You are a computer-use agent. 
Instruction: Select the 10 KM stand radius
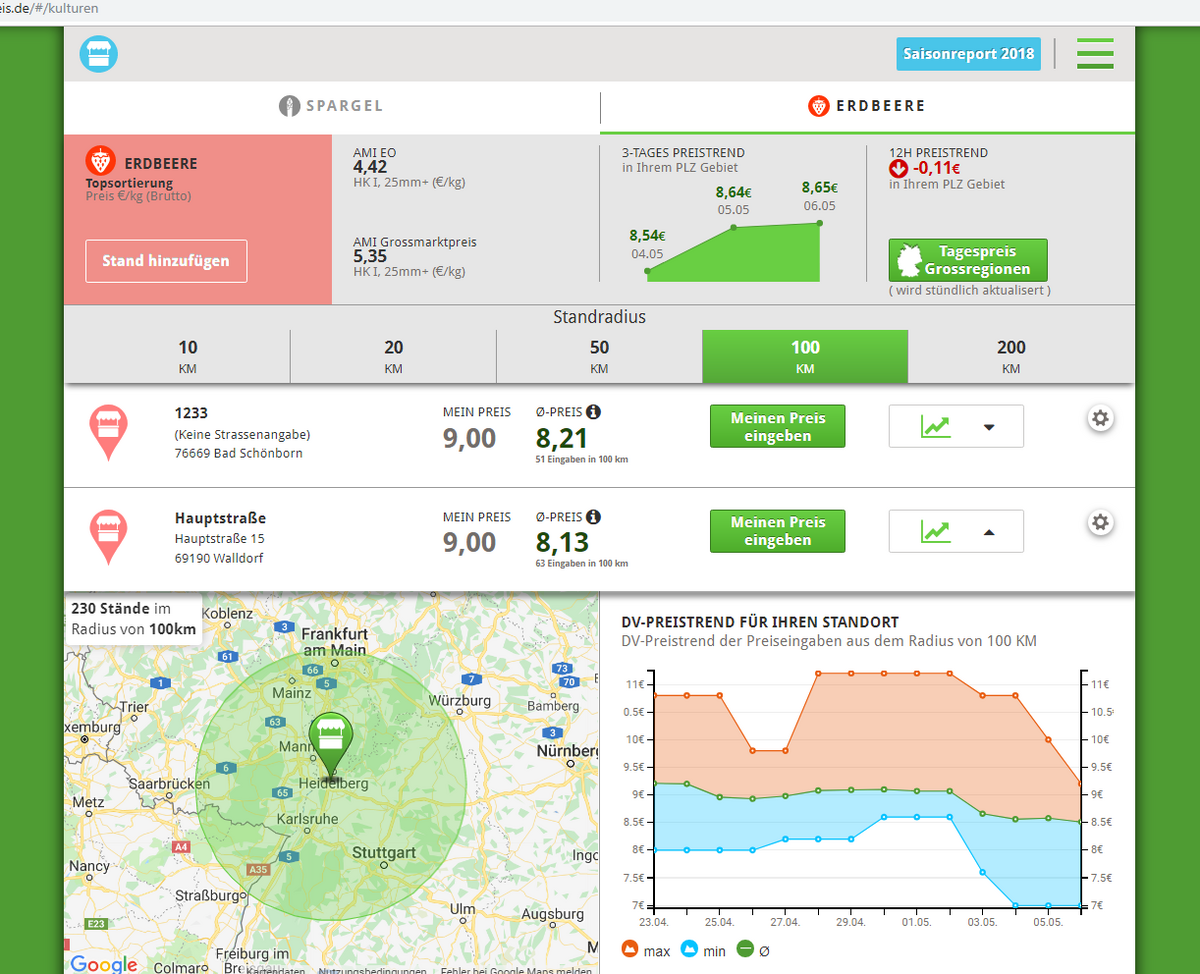188,356
